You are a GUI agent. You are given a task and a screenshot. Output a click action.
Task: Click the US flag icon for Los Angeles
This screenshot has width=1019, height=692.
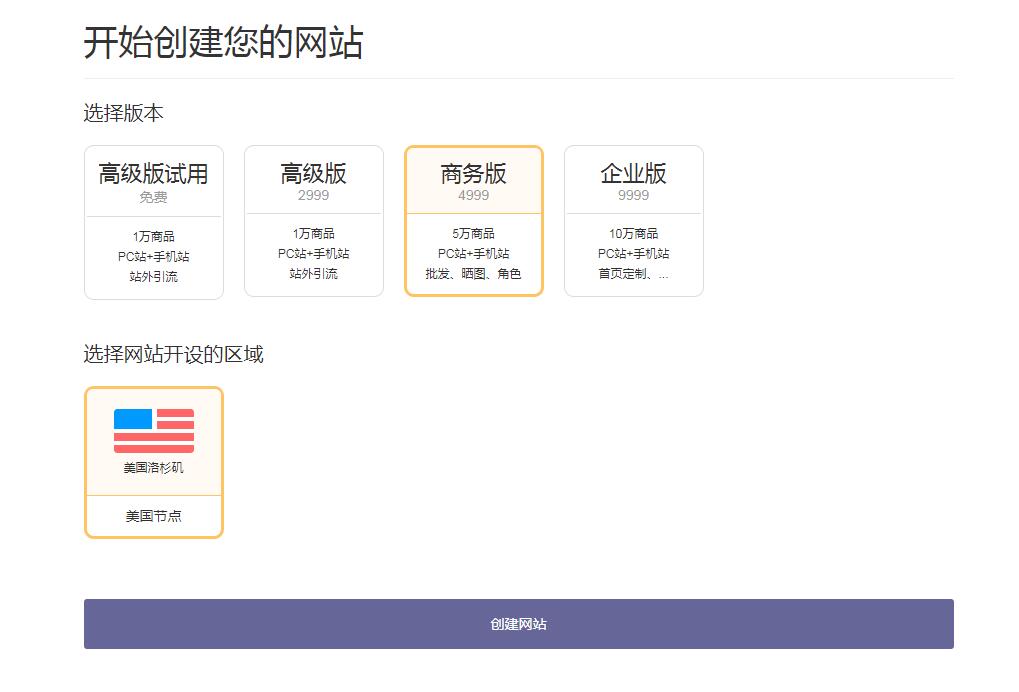(154, 430)
